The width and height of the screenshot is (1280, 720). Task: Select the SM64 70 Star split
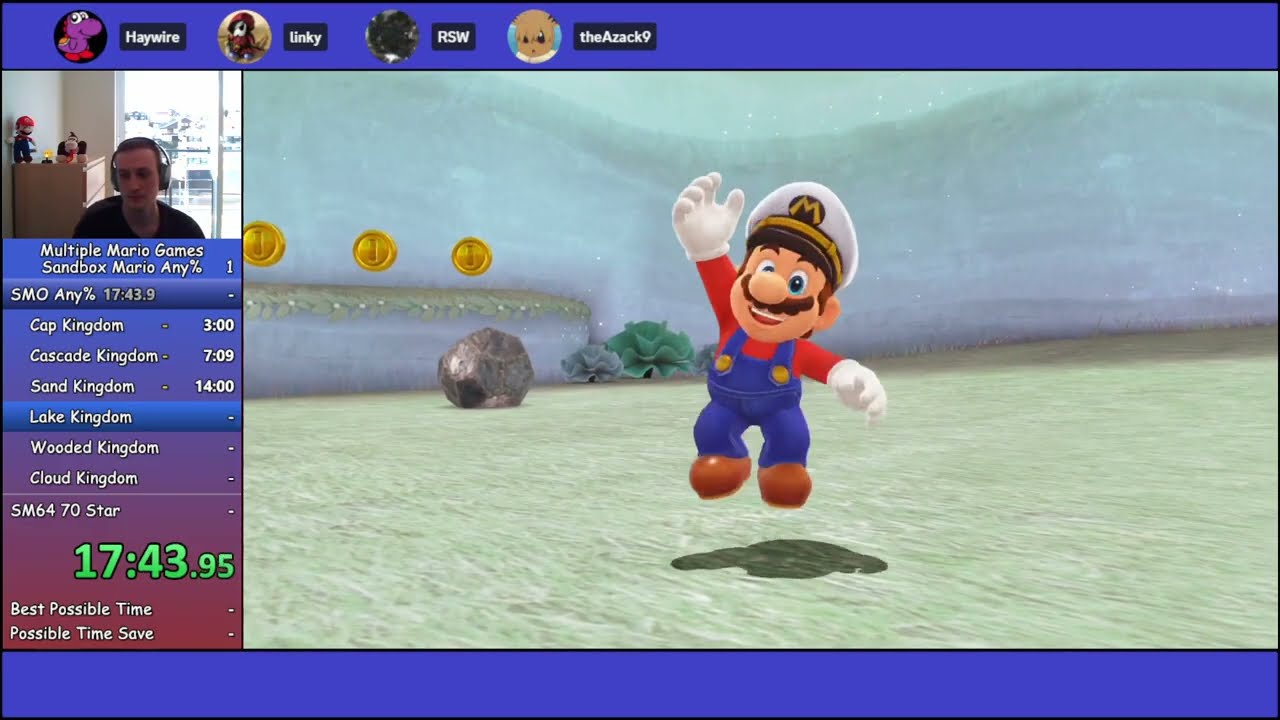(x=121, y=510)
